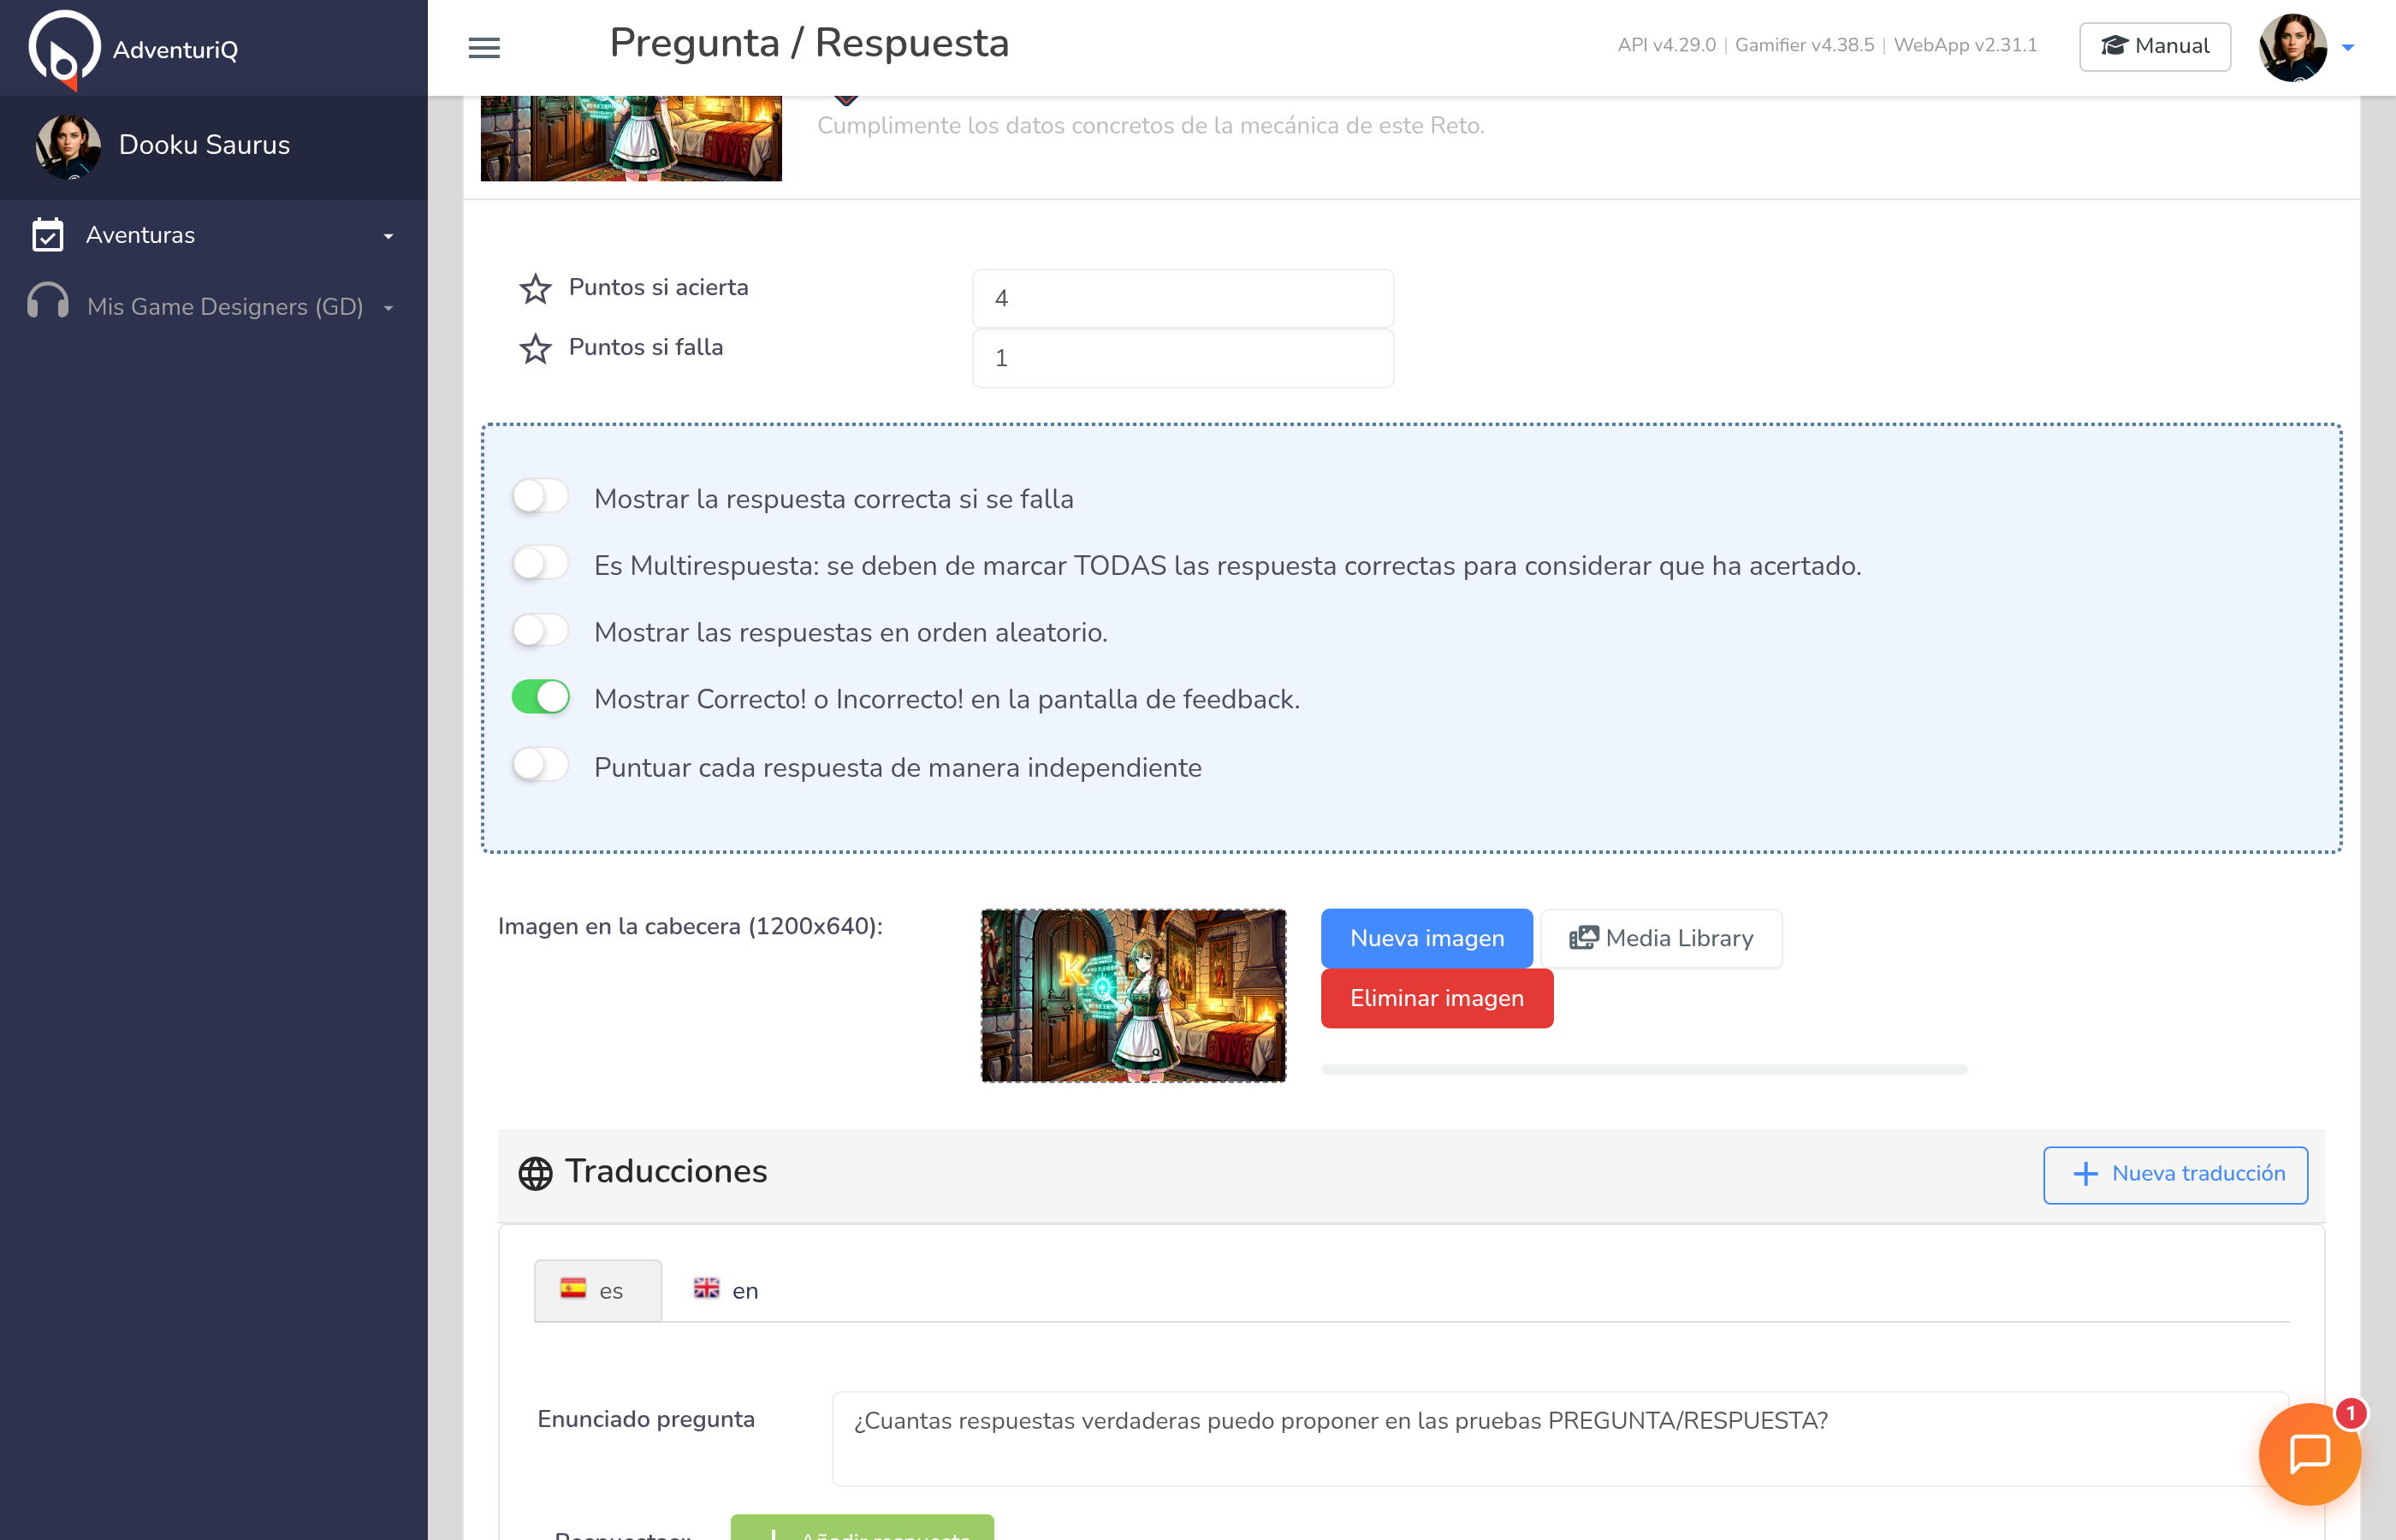Click the Imagen en la cabecera label
Image resolution: width=2396 pixels, height=1540 pixels.
(x=690, y=926)
